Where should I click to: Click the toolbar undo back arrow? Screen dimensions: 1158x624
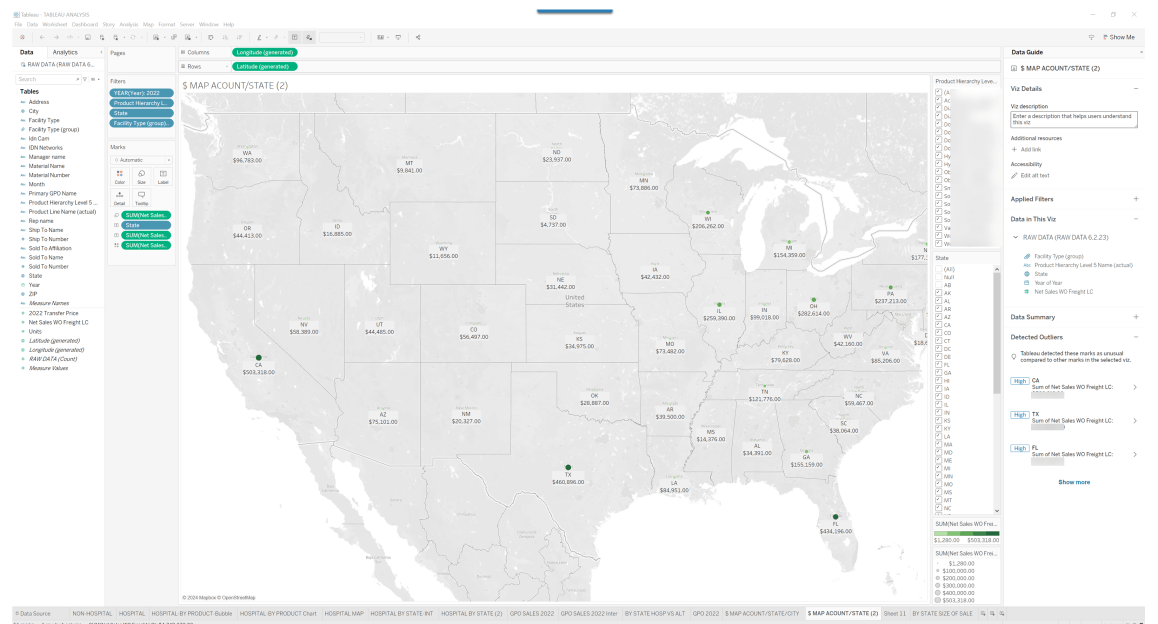41,37
